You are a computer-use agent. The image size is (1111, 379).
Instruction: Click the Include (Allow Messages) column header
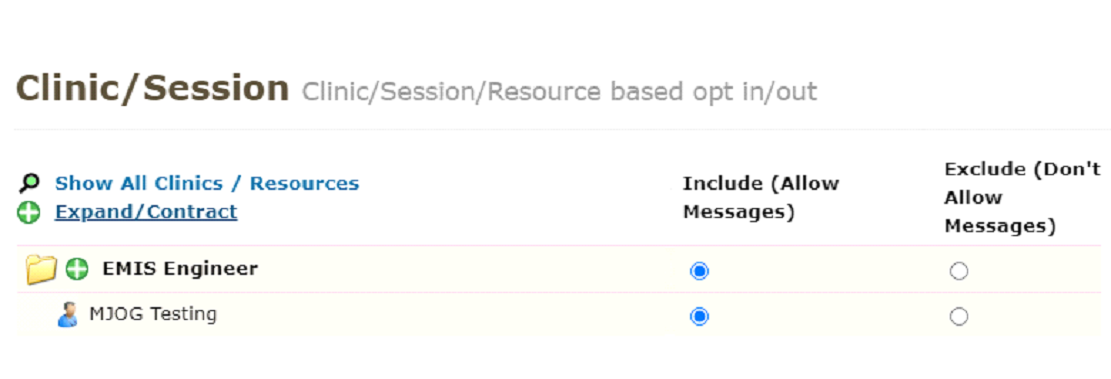(761, 198)
